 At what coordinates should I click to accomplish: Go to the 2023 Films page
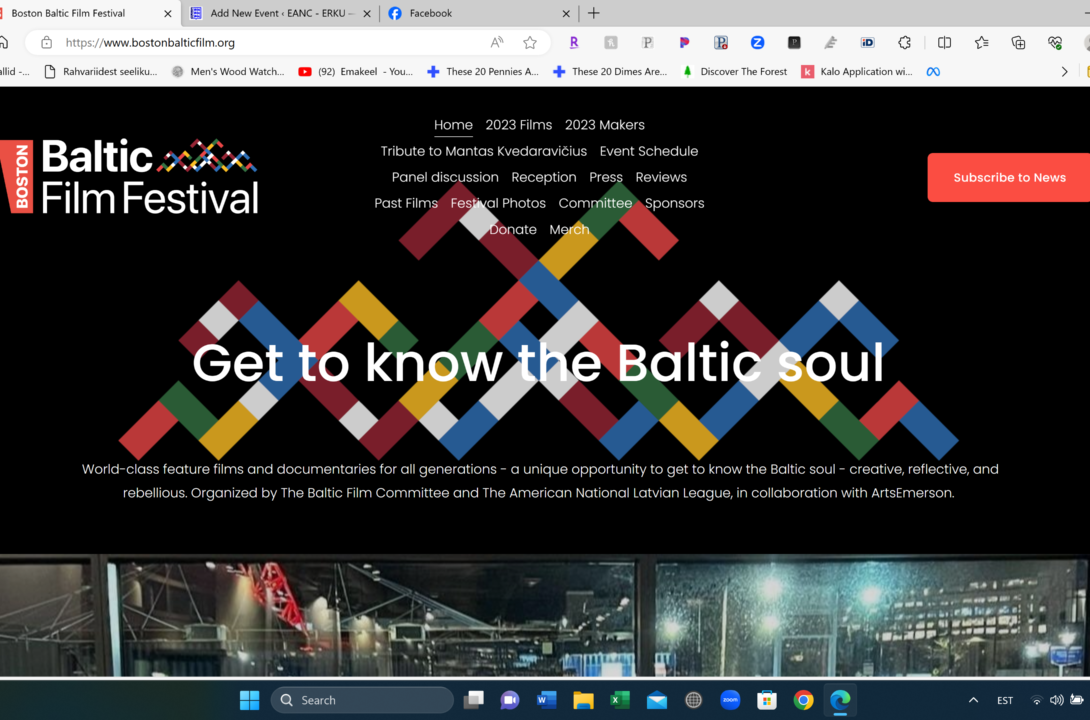click(x=518, y=125)
